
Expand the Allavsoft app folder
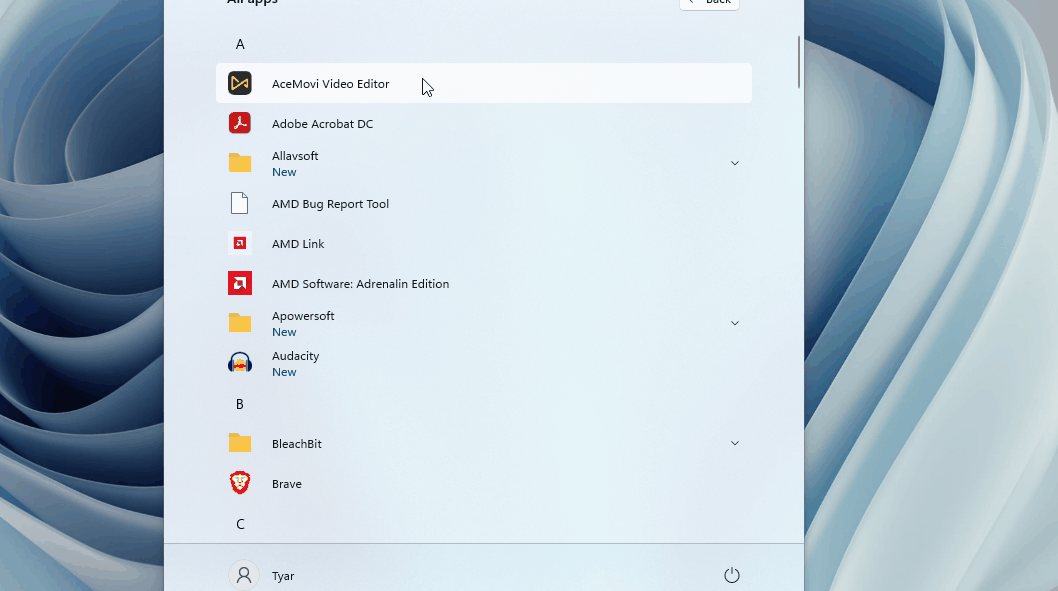point(735,162)
